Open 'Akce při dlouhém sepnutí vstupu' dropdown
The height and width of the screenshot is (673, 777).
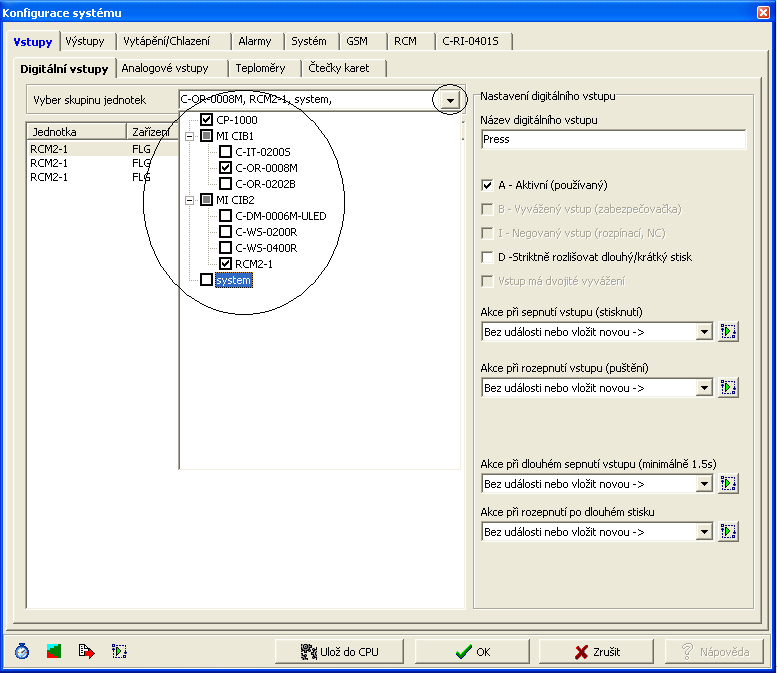pos(704,484)
